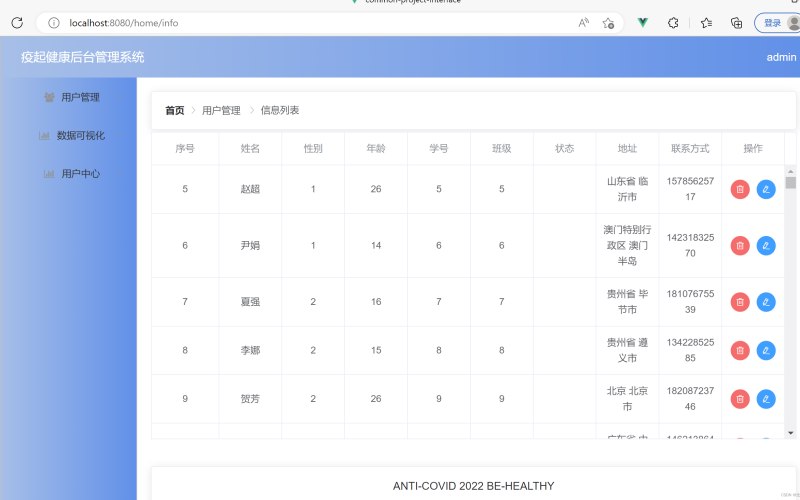800x500 pixels.
Task: Edit the row for 李娜
Action: [766, 350]
